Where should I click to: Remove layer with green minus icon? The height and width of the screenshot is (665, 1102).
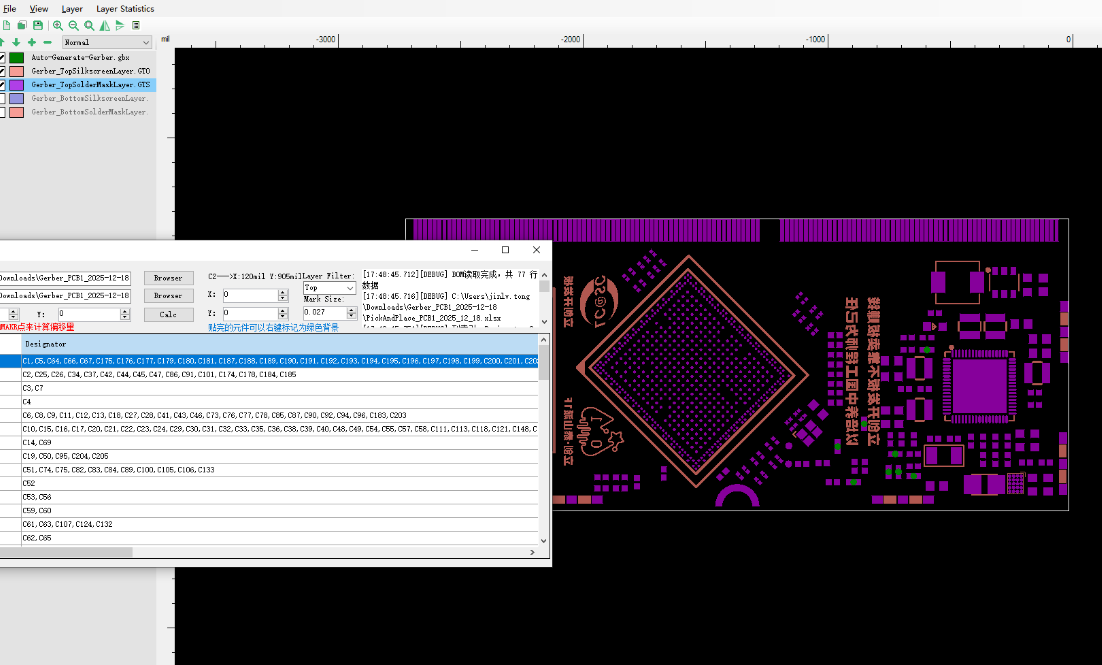[x=47, y=42]
